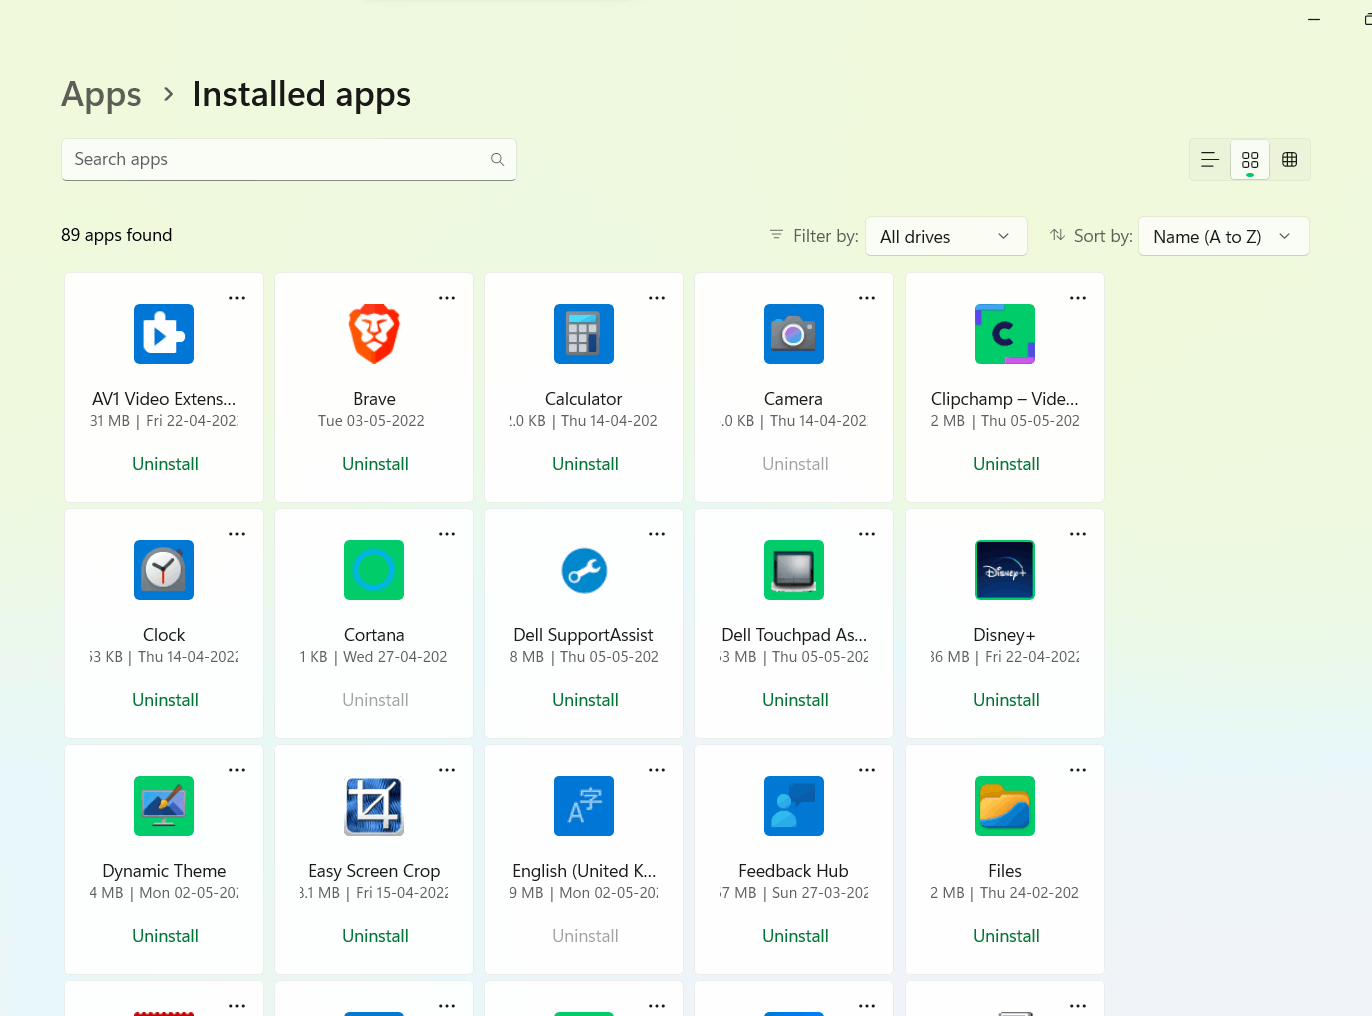1372x1016 pixels.
Task: Open more options for AV1 Video Extension
Action: 237,298
